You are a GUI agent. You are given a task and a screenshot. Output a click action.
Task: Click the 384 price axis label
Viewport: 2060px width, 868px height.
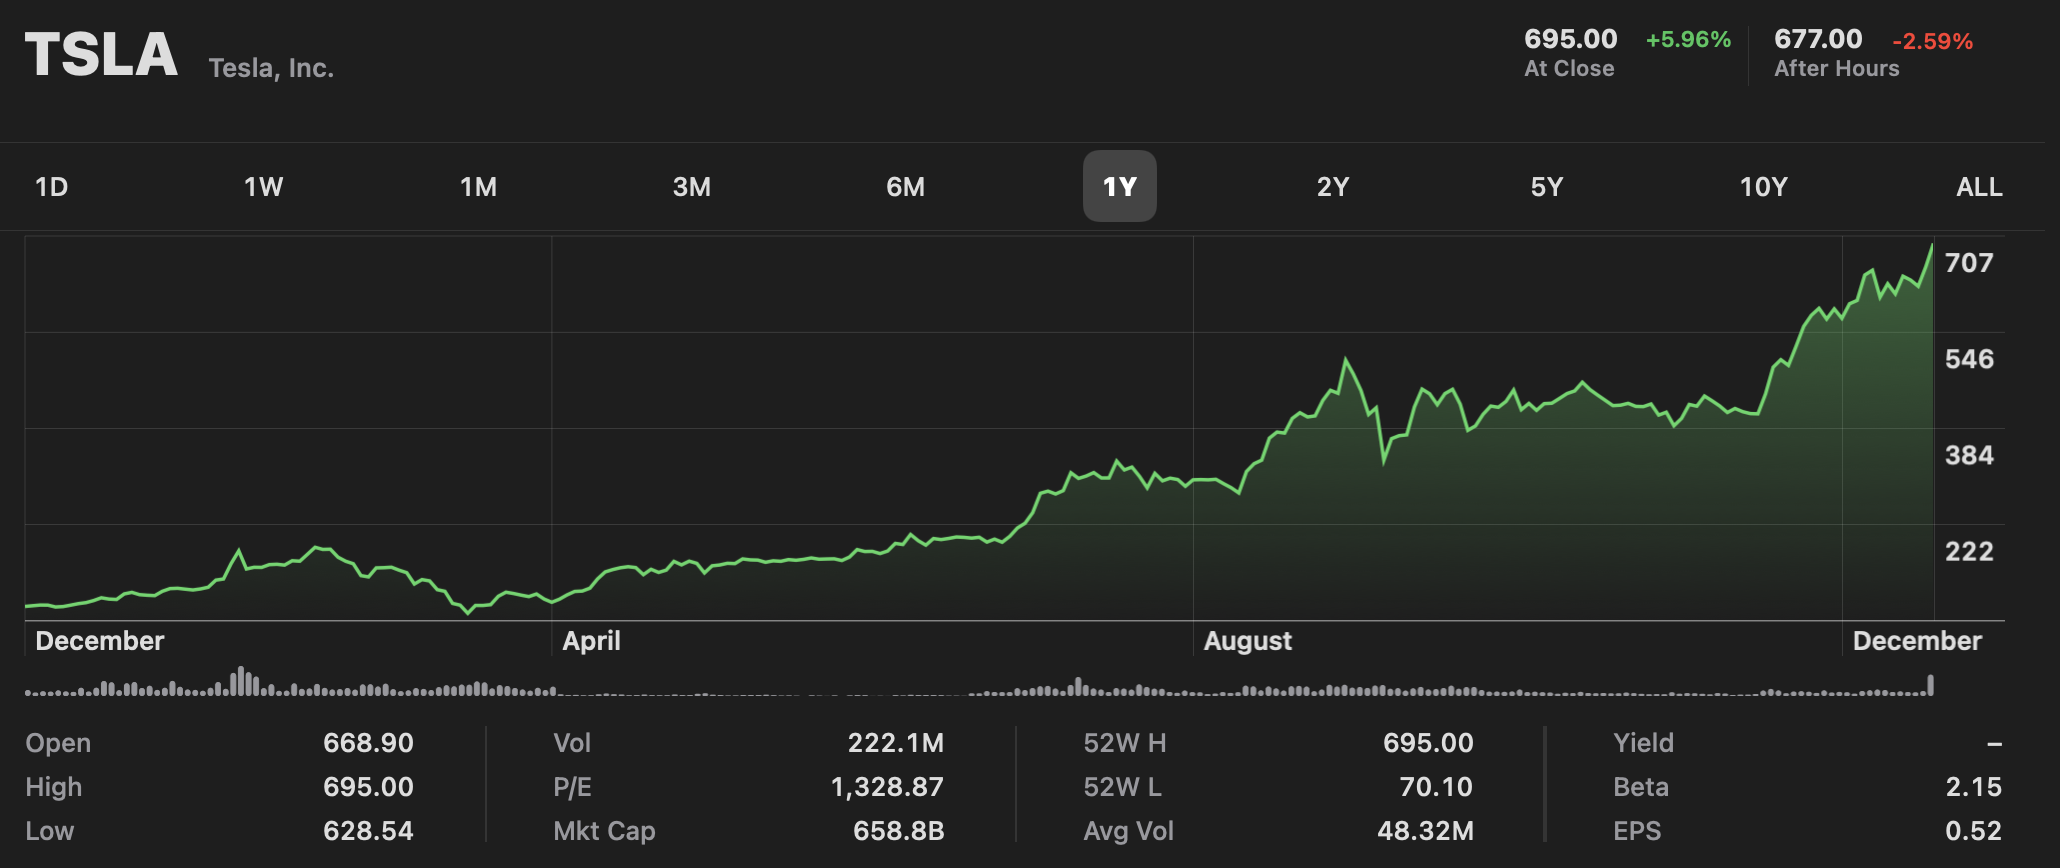point(1969,455)
